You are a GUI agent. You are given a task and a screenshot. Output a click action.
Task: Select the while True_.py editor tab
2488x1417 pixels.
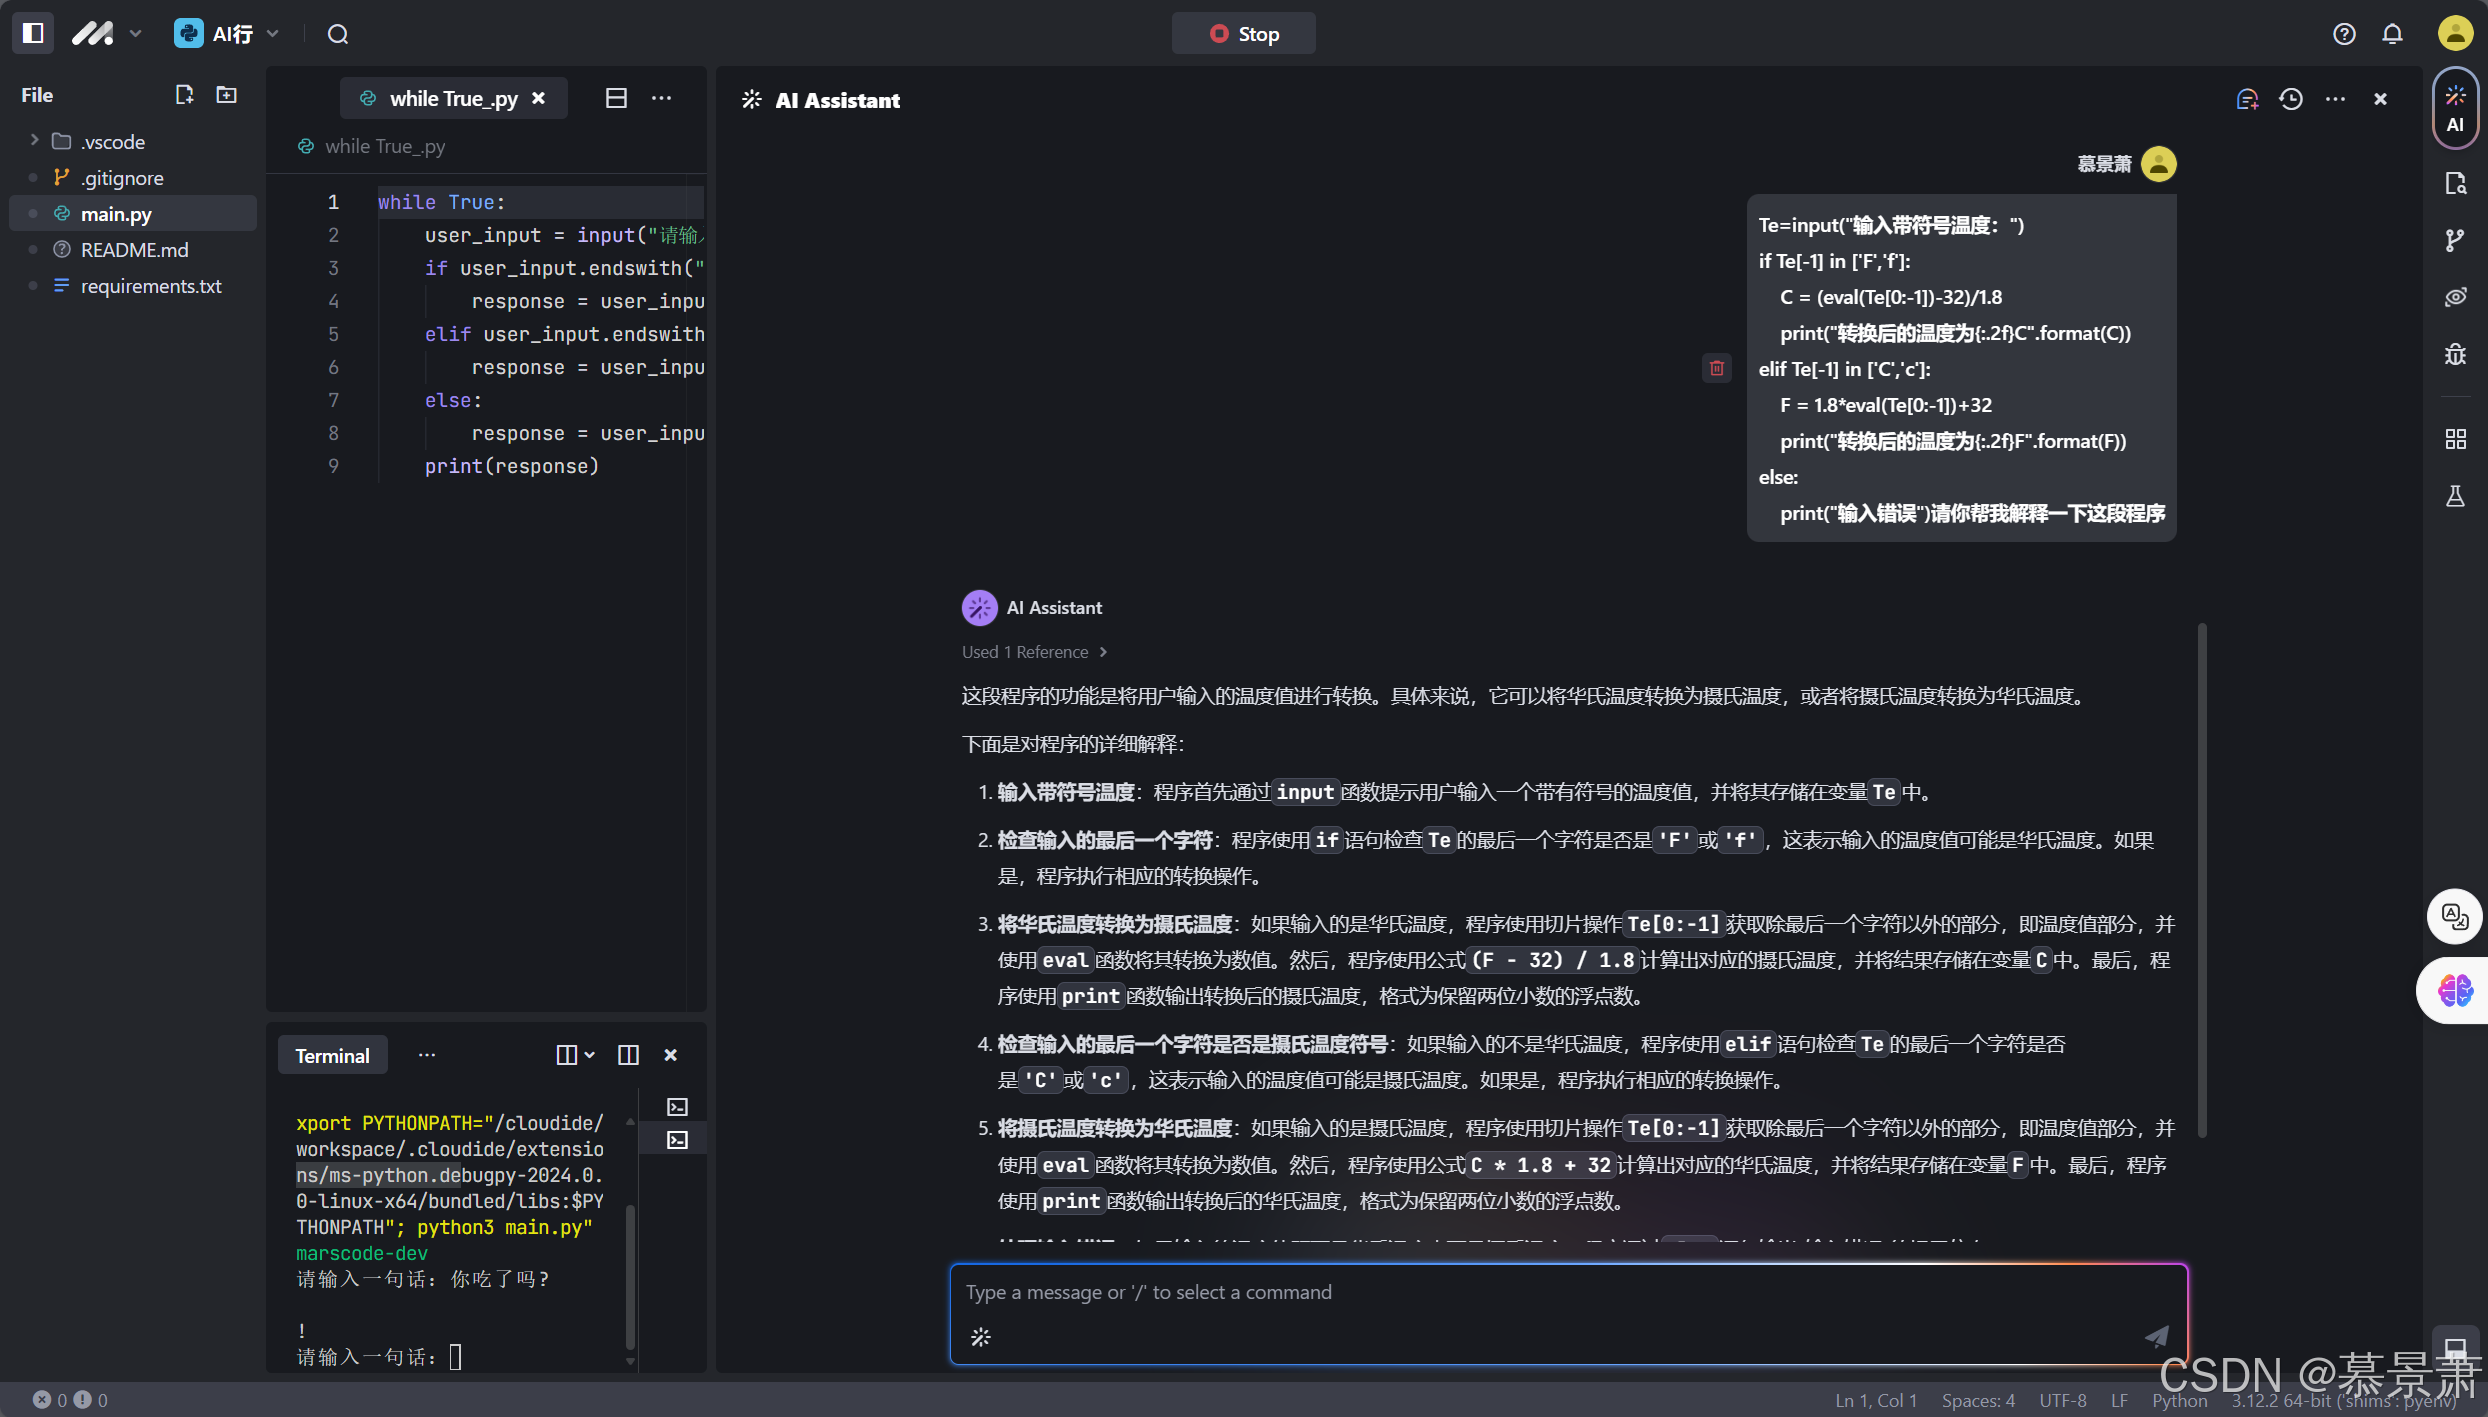tap(453, 98)
